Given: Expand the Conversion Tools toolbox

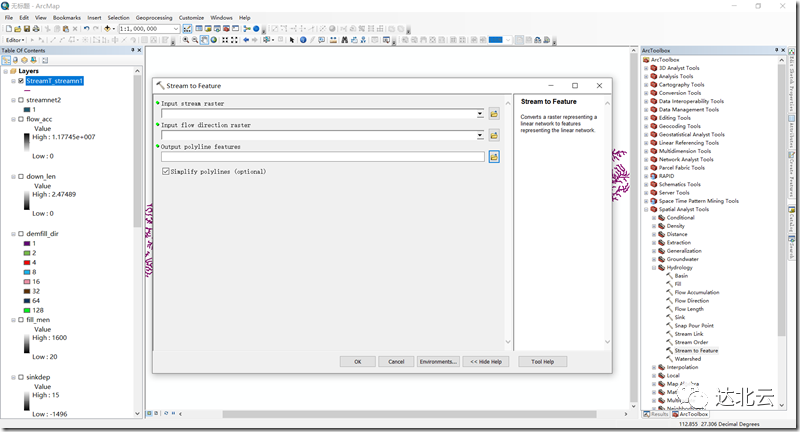Looking at the screenshot, I should coord(646,93).
